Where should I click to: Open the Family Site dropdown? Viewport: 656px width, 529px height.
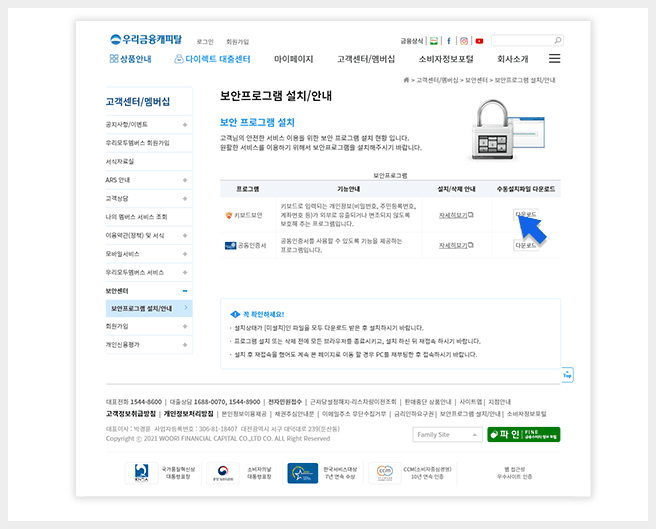coord(446,434)
